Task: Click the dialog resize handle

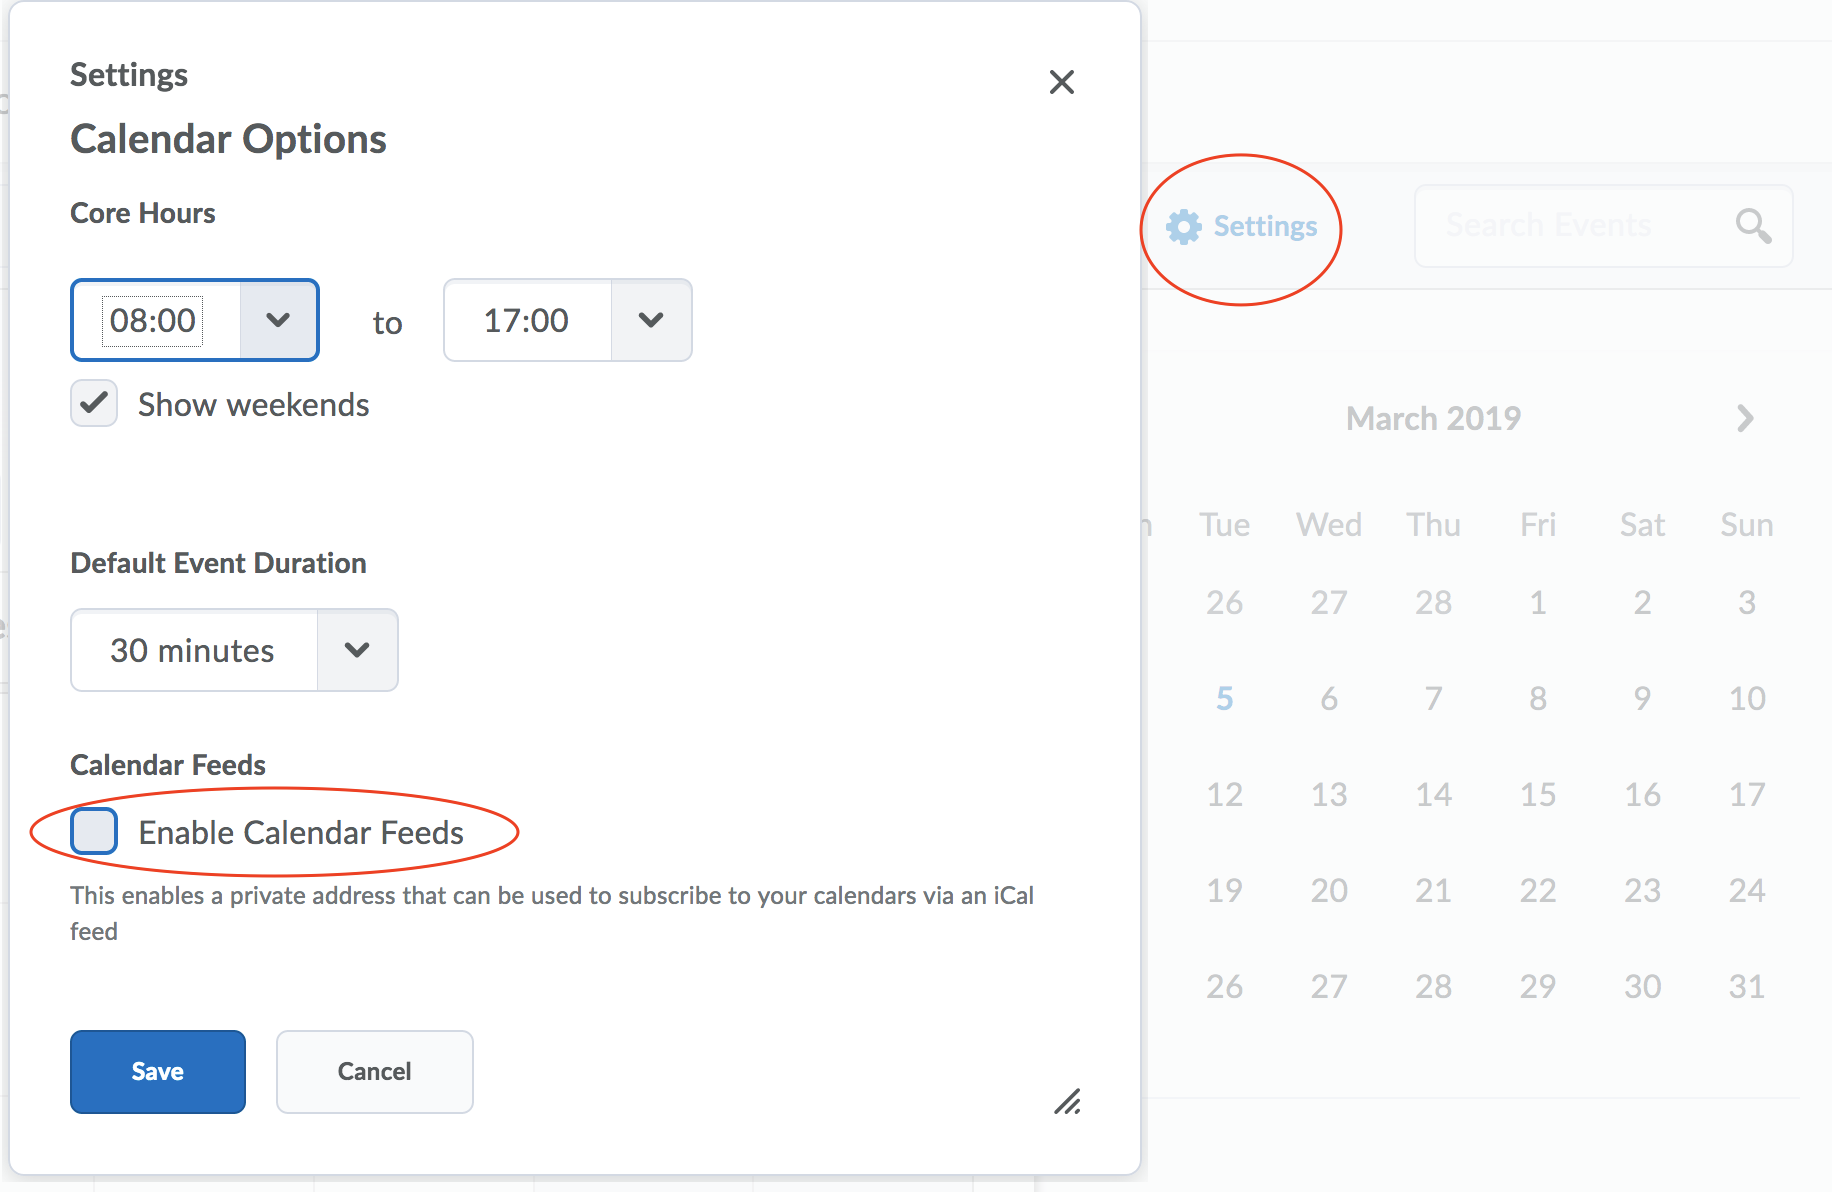Action: click(1067, 1102)
